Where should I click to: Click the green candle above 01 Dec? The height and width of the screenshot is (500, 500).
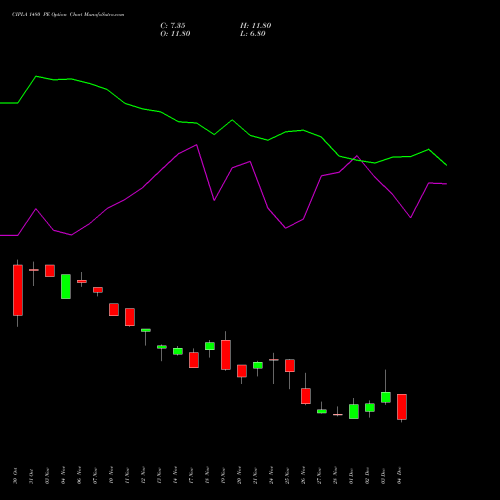354,412
